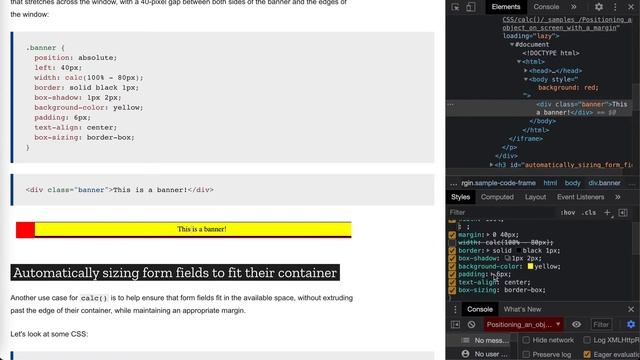Viewport: 640px width, 360px height.
Task: Enable the width calc property checkbox
Action: click(452, 243)
